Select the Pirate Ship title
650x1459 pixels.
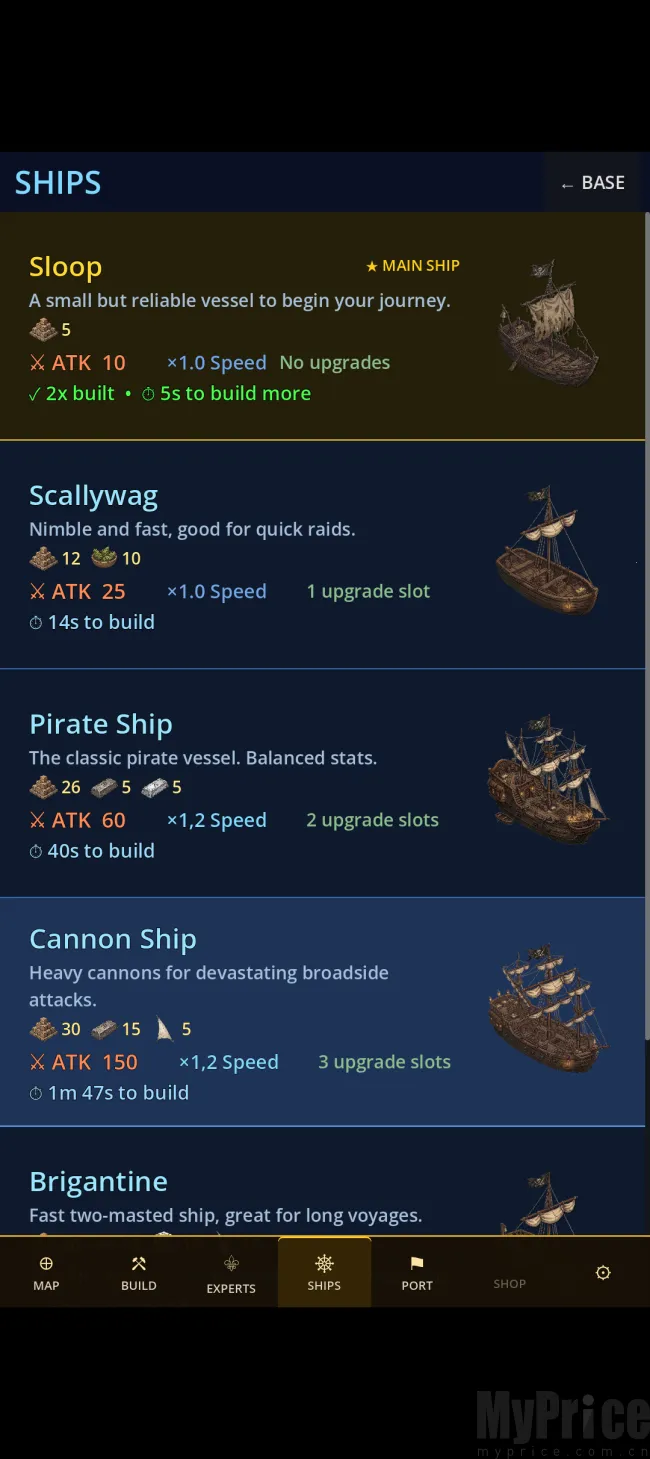tap(101, 724)
